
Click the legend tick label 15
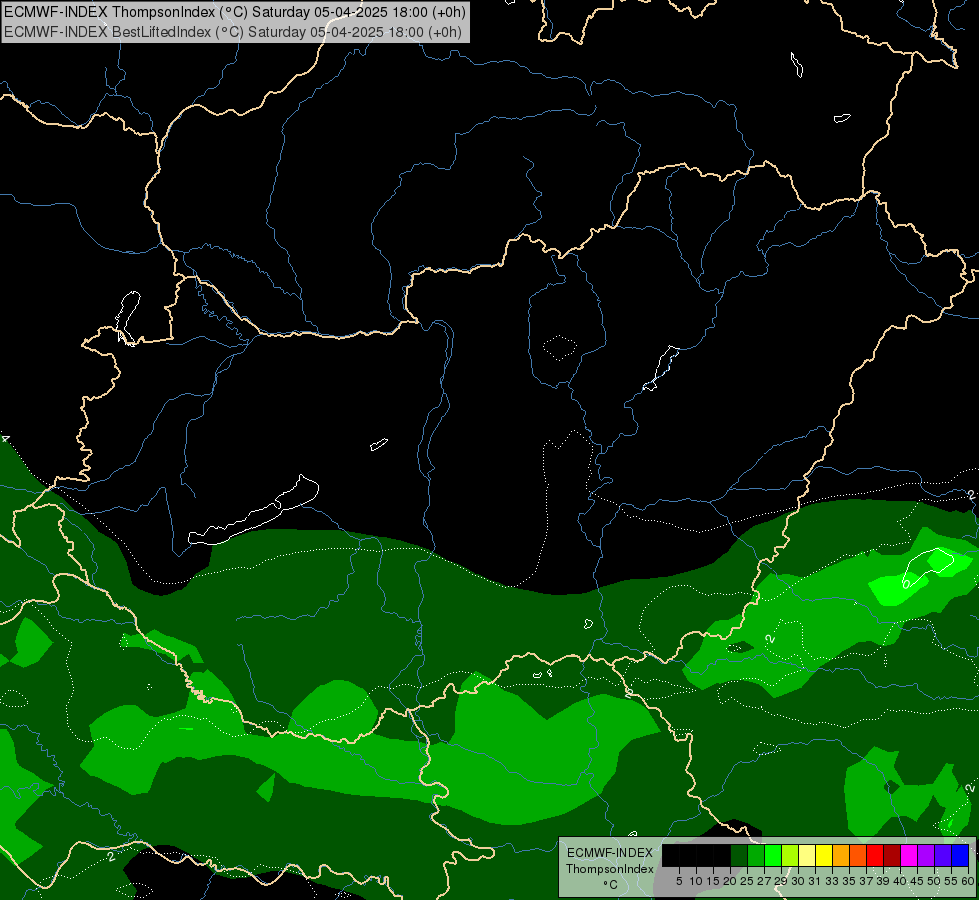(713, 881)
